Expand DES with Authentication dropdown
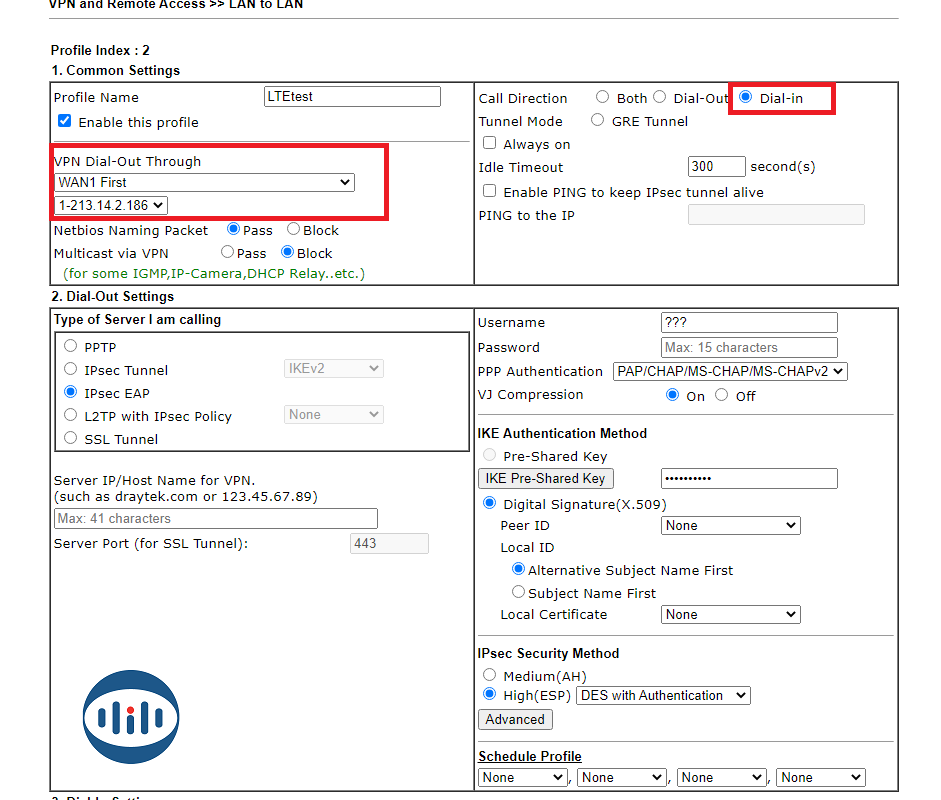The image size is (941, 800). [x=663, y=695]
